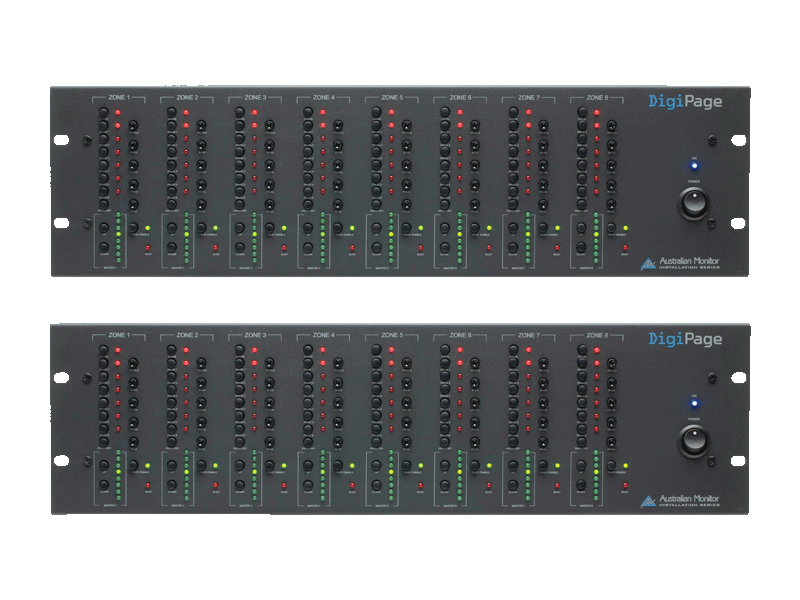Adjust Zone 2 Treble trim pot, lower unit
This screenshot has height=600, width=800.
point(202,363)
